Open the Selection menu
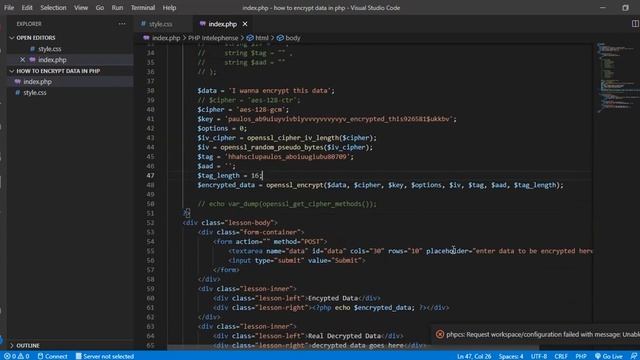Viewport: 640px width, 360px height. click(x=53, y=8)
